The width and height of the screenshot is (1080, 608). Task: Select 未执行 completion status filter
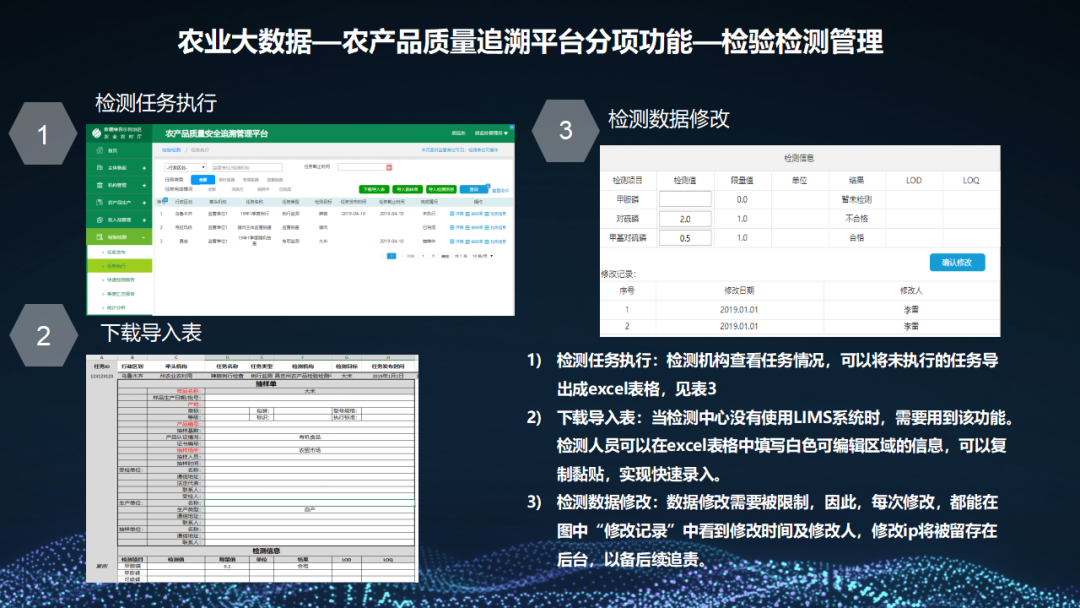pos(237,189)
